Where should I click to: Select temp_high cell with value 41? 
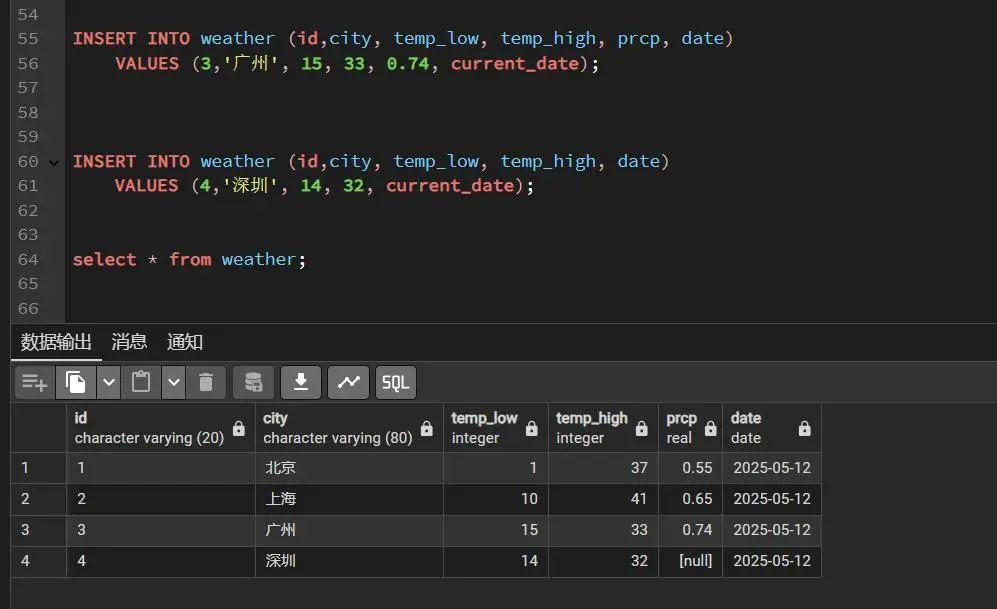(603, 499)
